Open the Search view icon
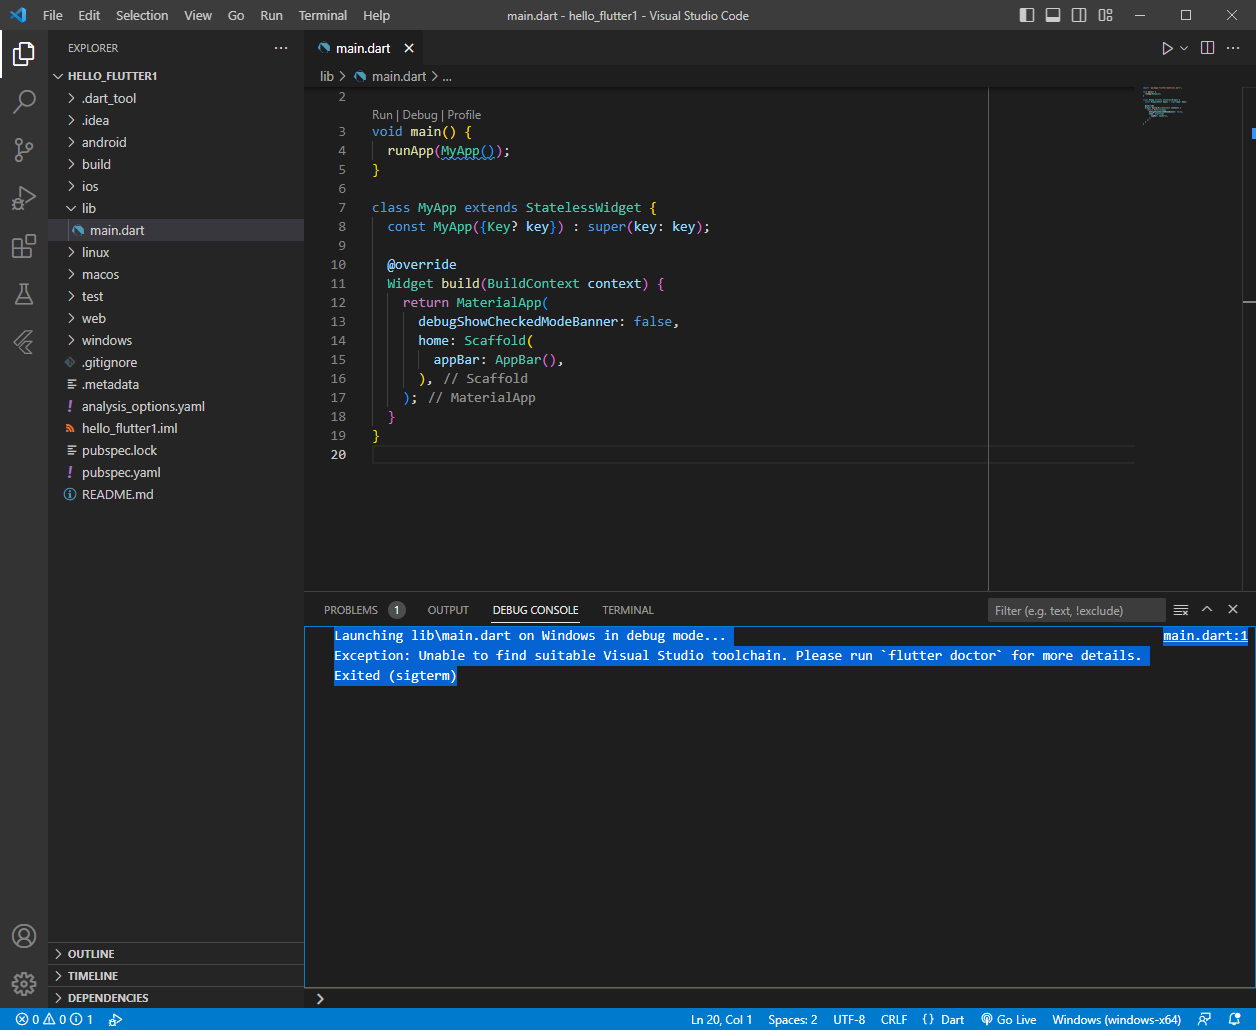 pos(24,102)
